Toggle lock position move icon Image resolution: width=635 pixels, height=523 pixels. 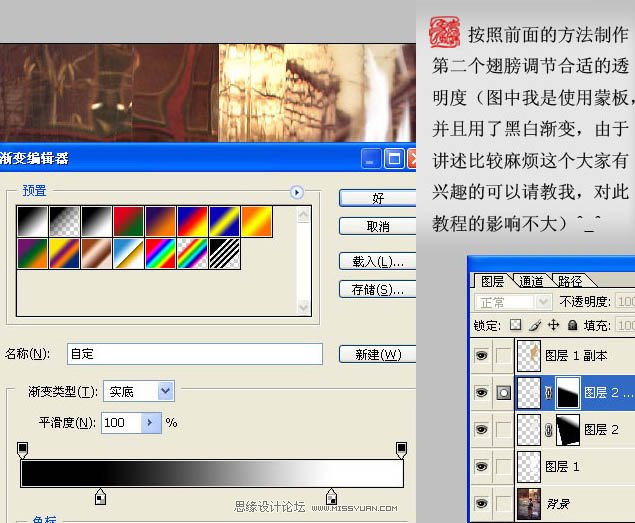[553, 325]
